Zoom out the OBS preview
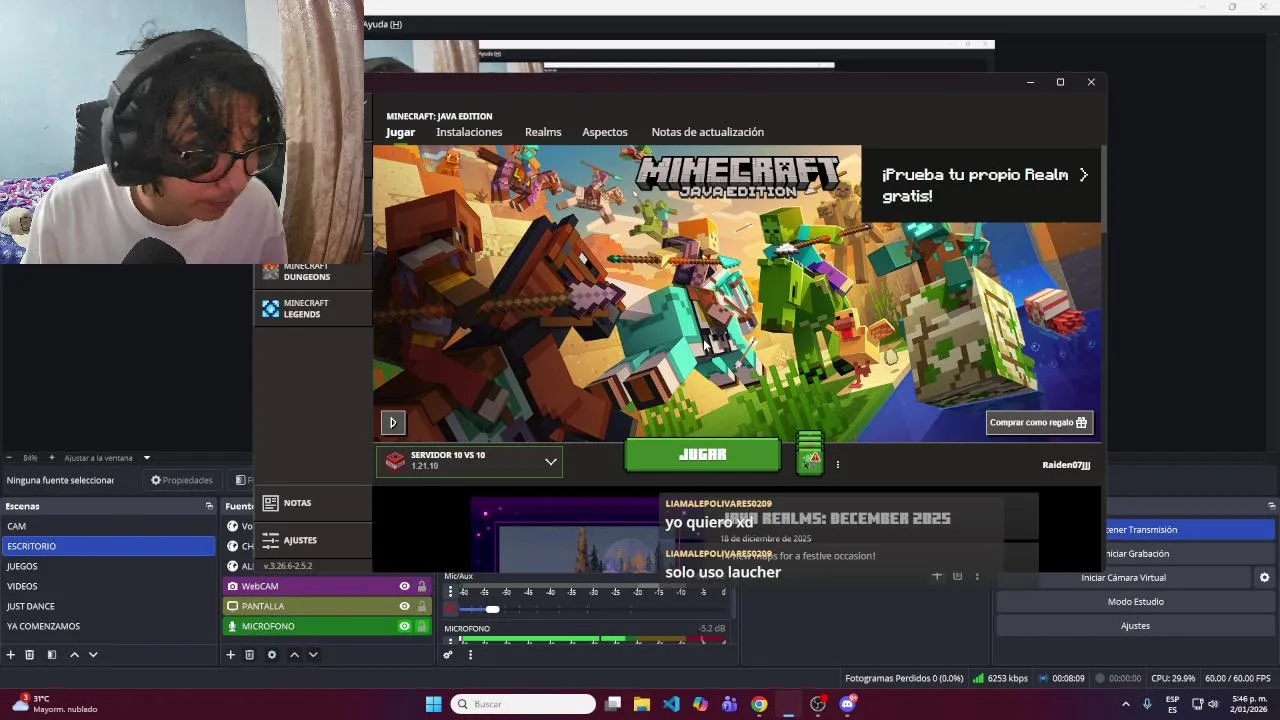Viewport: 1280px width, 720px height. pyautogui.click(x=9, y=458)
